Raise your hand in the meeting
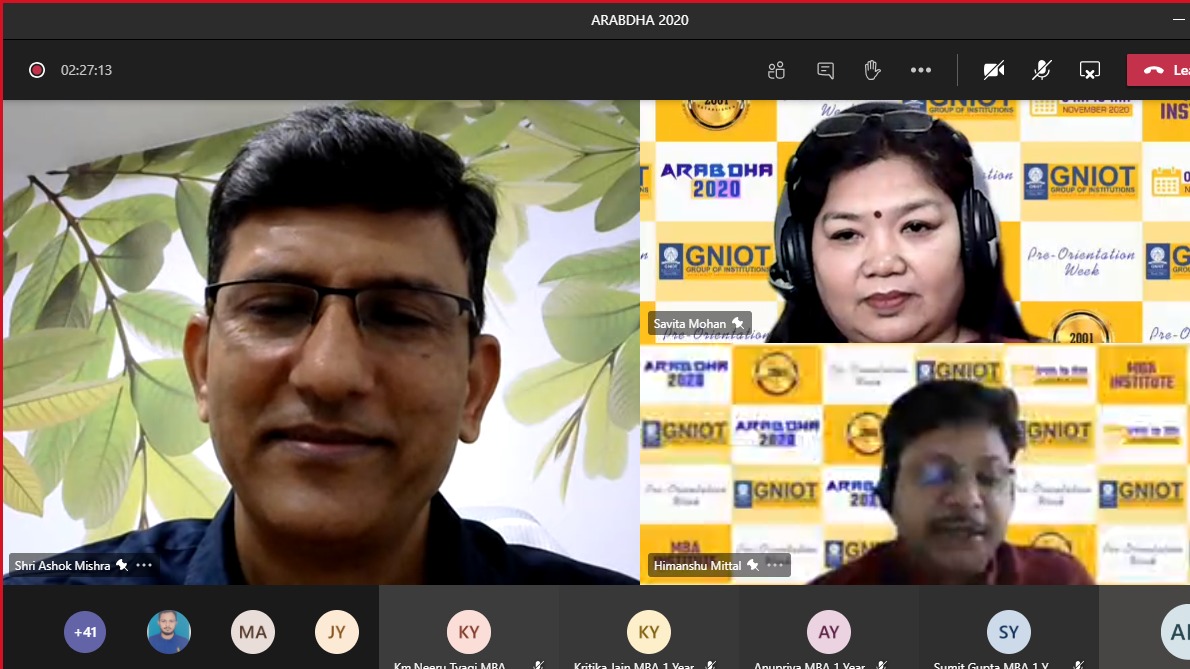Screen dimensions: 1190x669 (872, 70)
